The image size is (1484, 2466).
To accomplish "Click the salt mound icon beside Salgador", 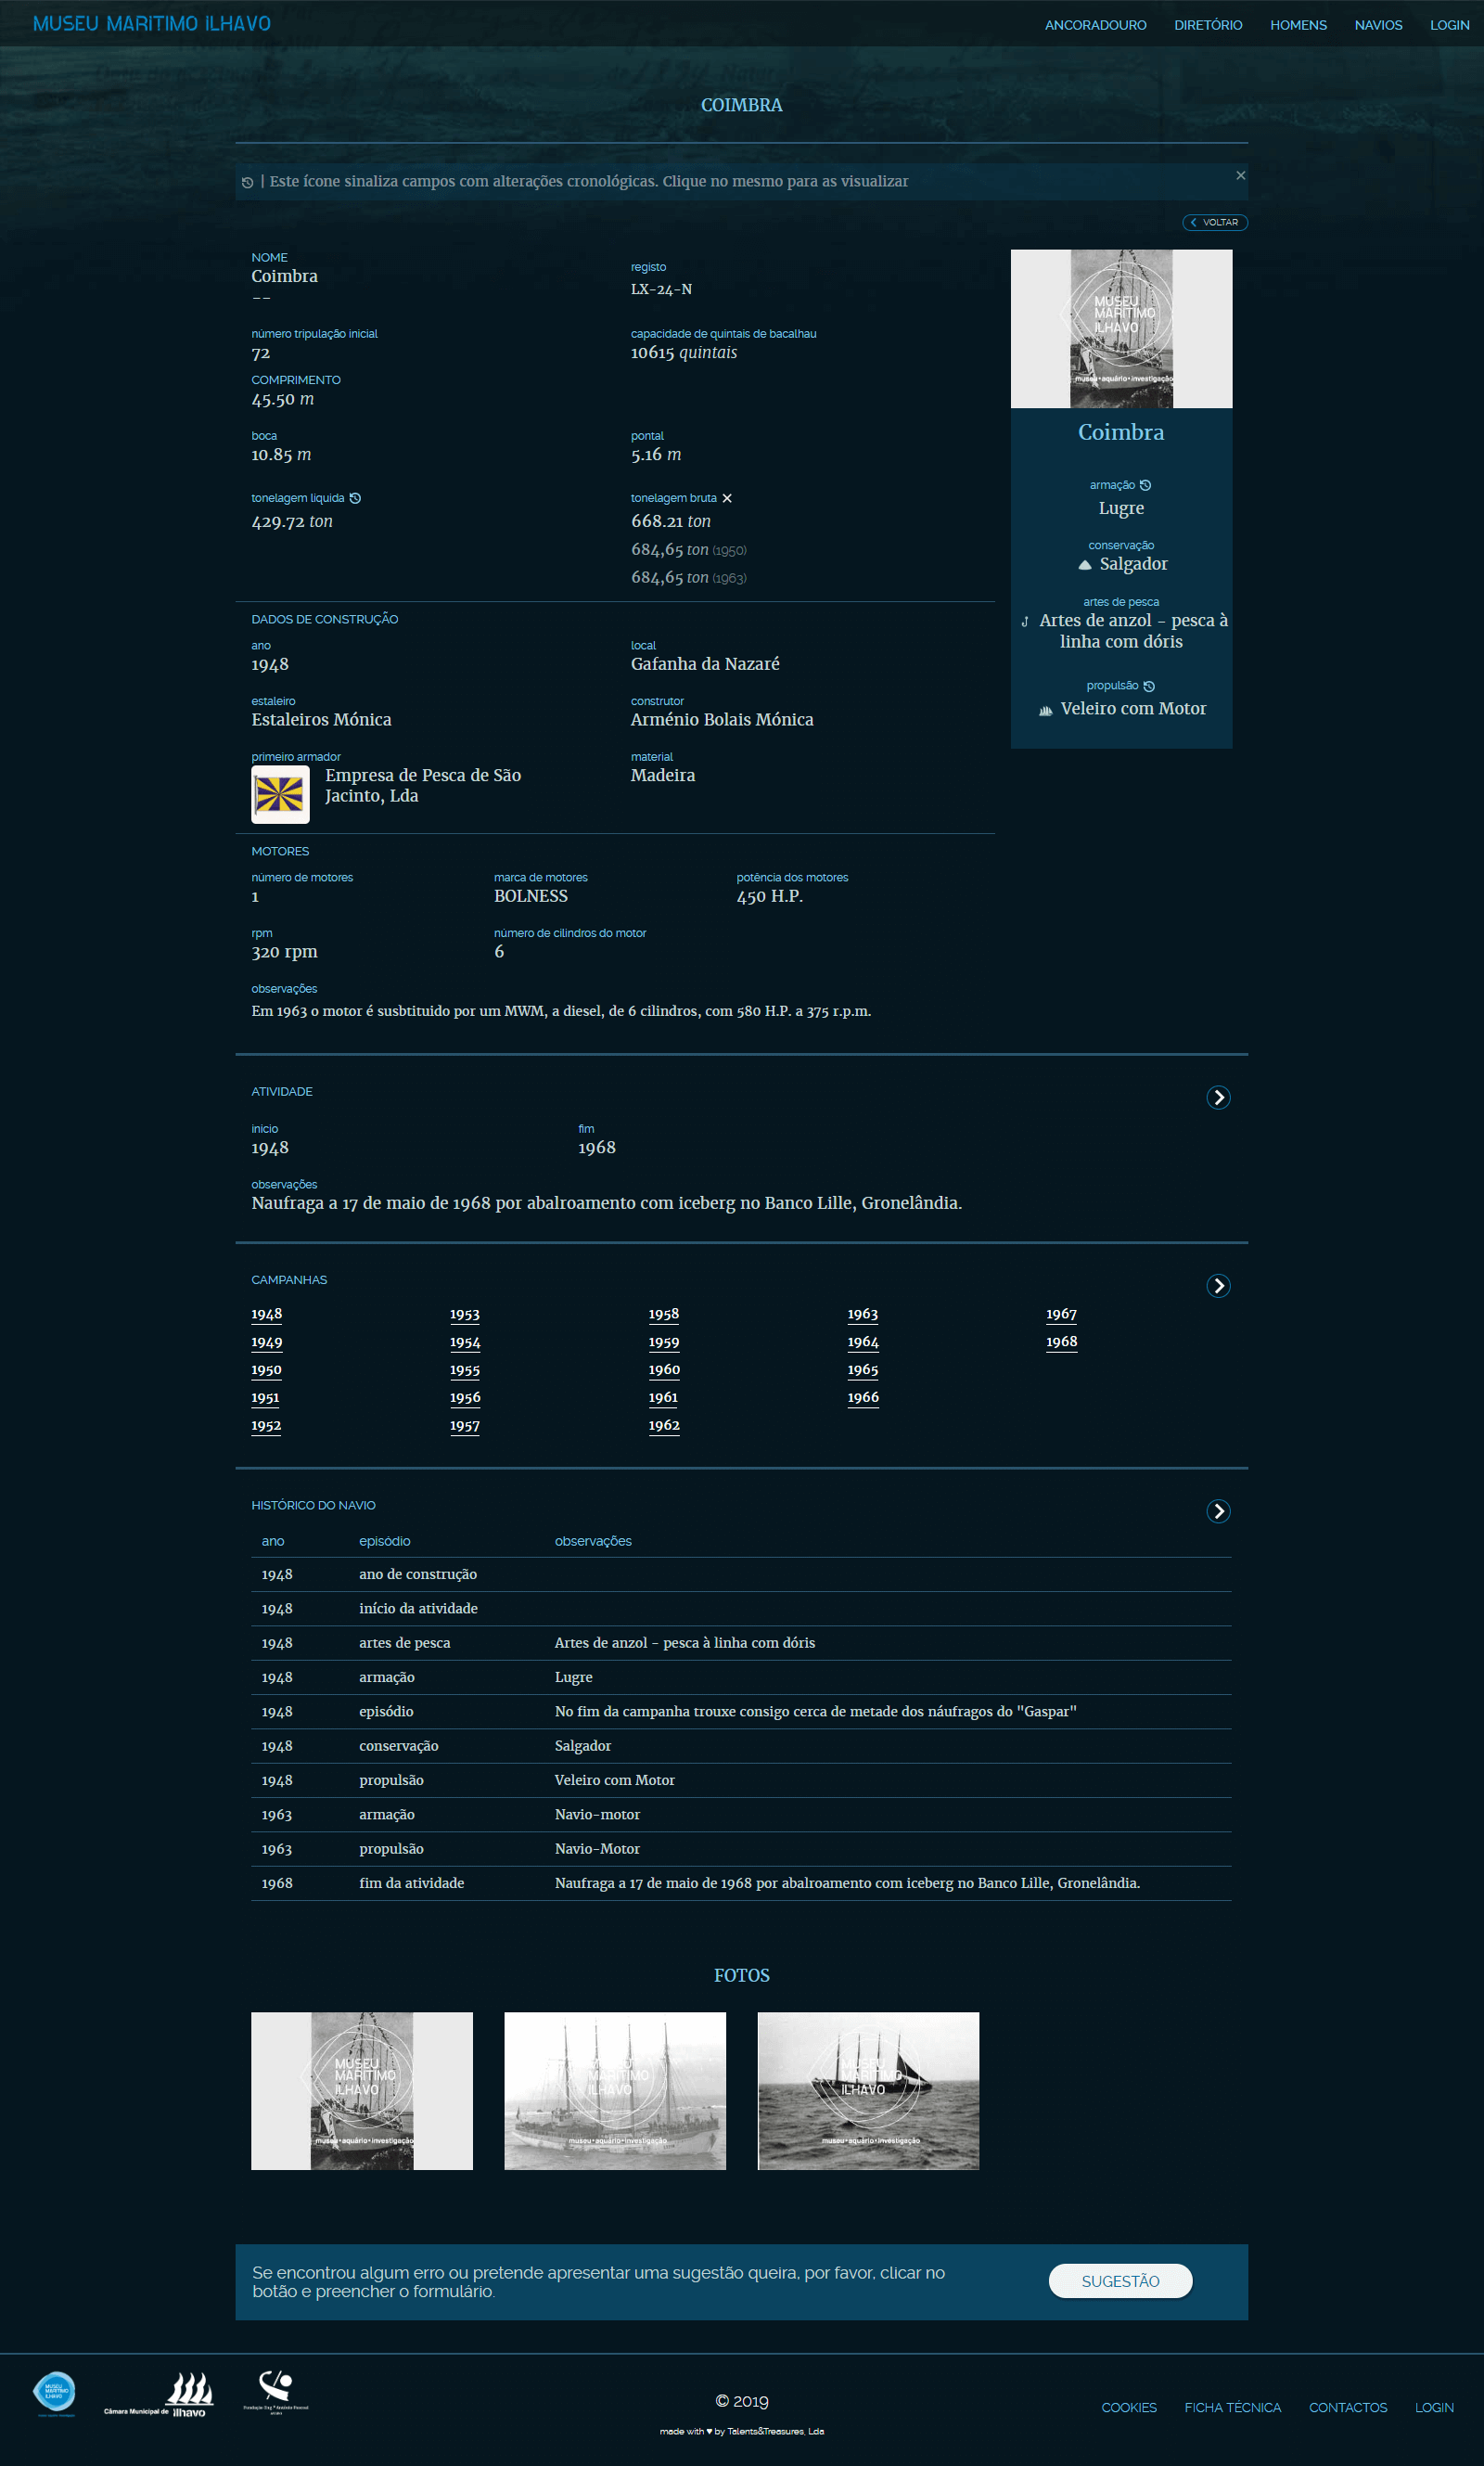I will (1086, 565).
